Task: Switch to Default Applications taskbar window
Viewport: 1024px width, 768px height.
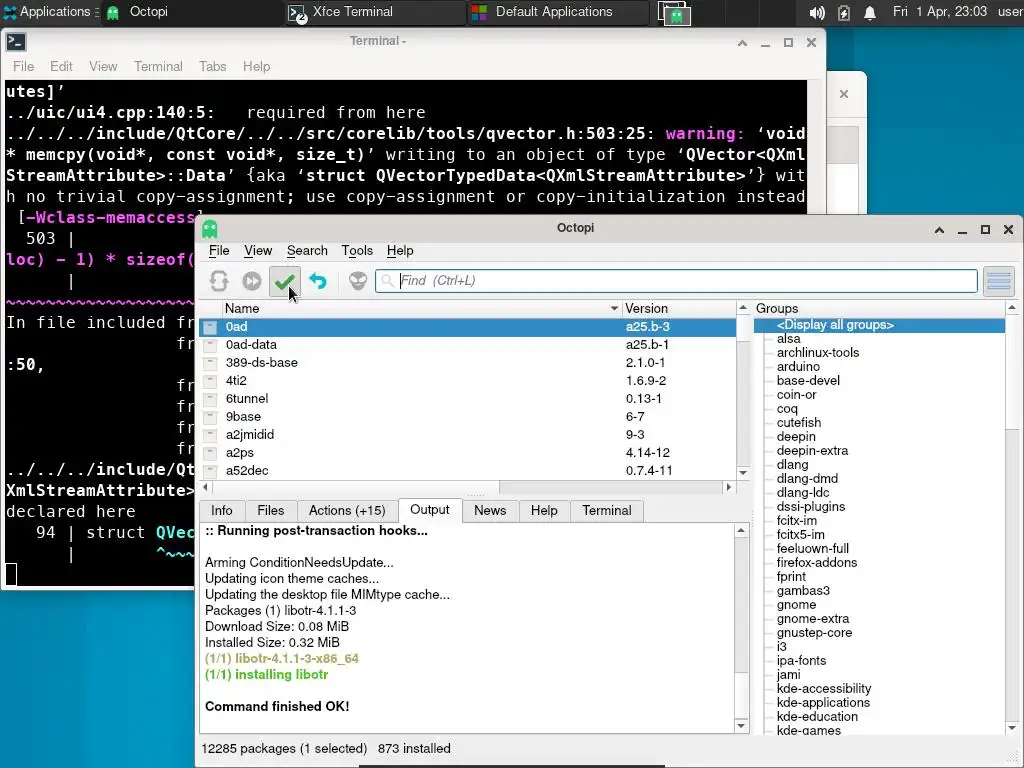Action: (x=557, y=12)
